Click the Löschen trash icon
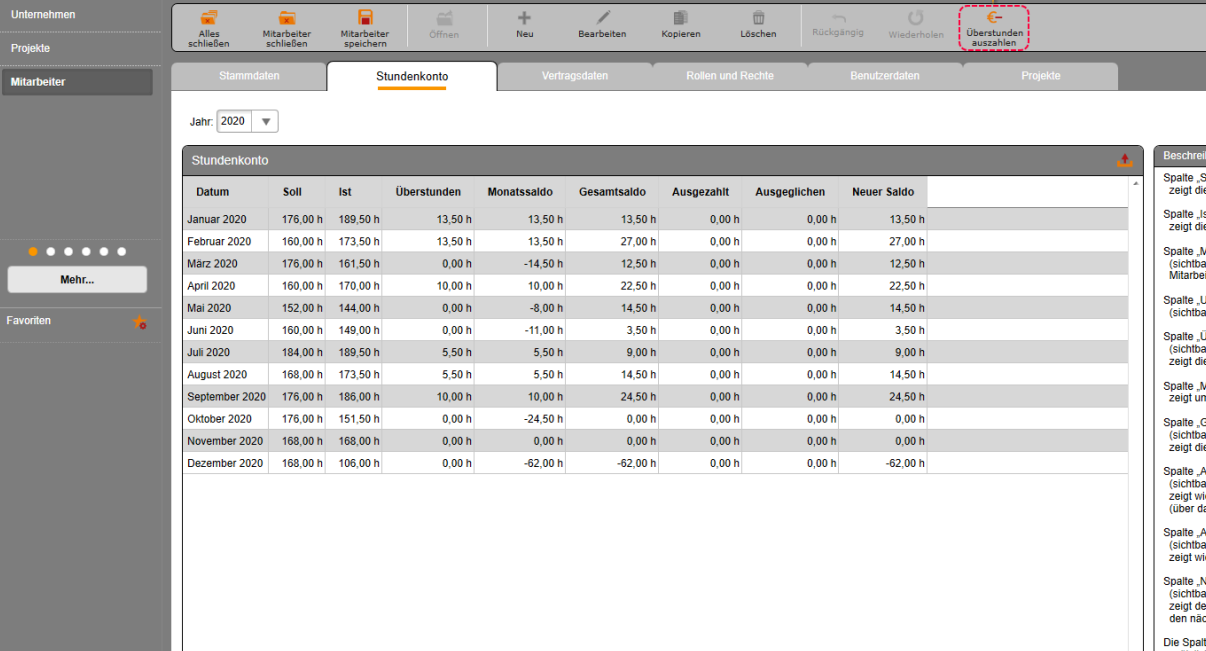Image resolution: width=1206 pixels, height=651 pixels. (758, 18)
